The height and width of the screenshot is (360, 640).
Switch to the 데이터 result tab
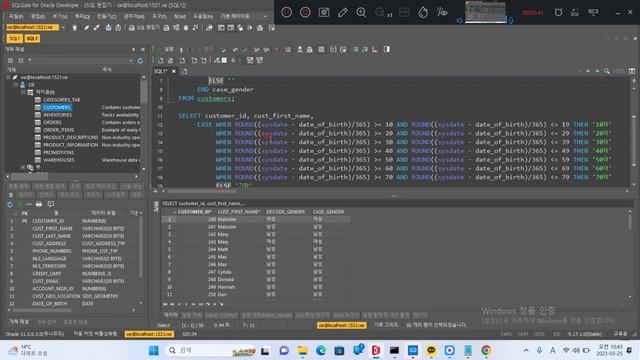click(171, 315)
